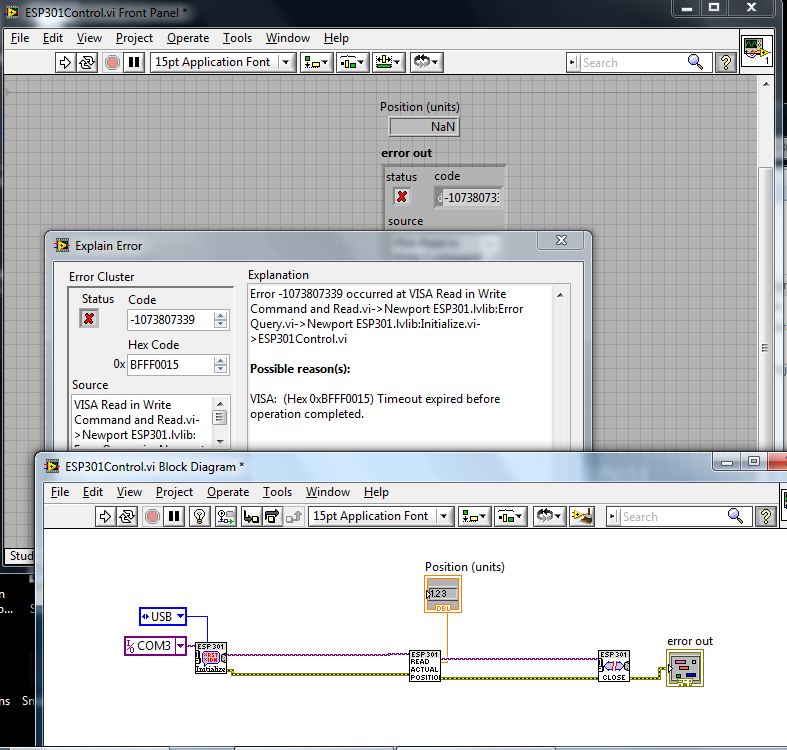787x750 pixels.
Task: Open Distribute Objects menu in Block Diagram
Action: pyautogui.click(x=510, y=516)
